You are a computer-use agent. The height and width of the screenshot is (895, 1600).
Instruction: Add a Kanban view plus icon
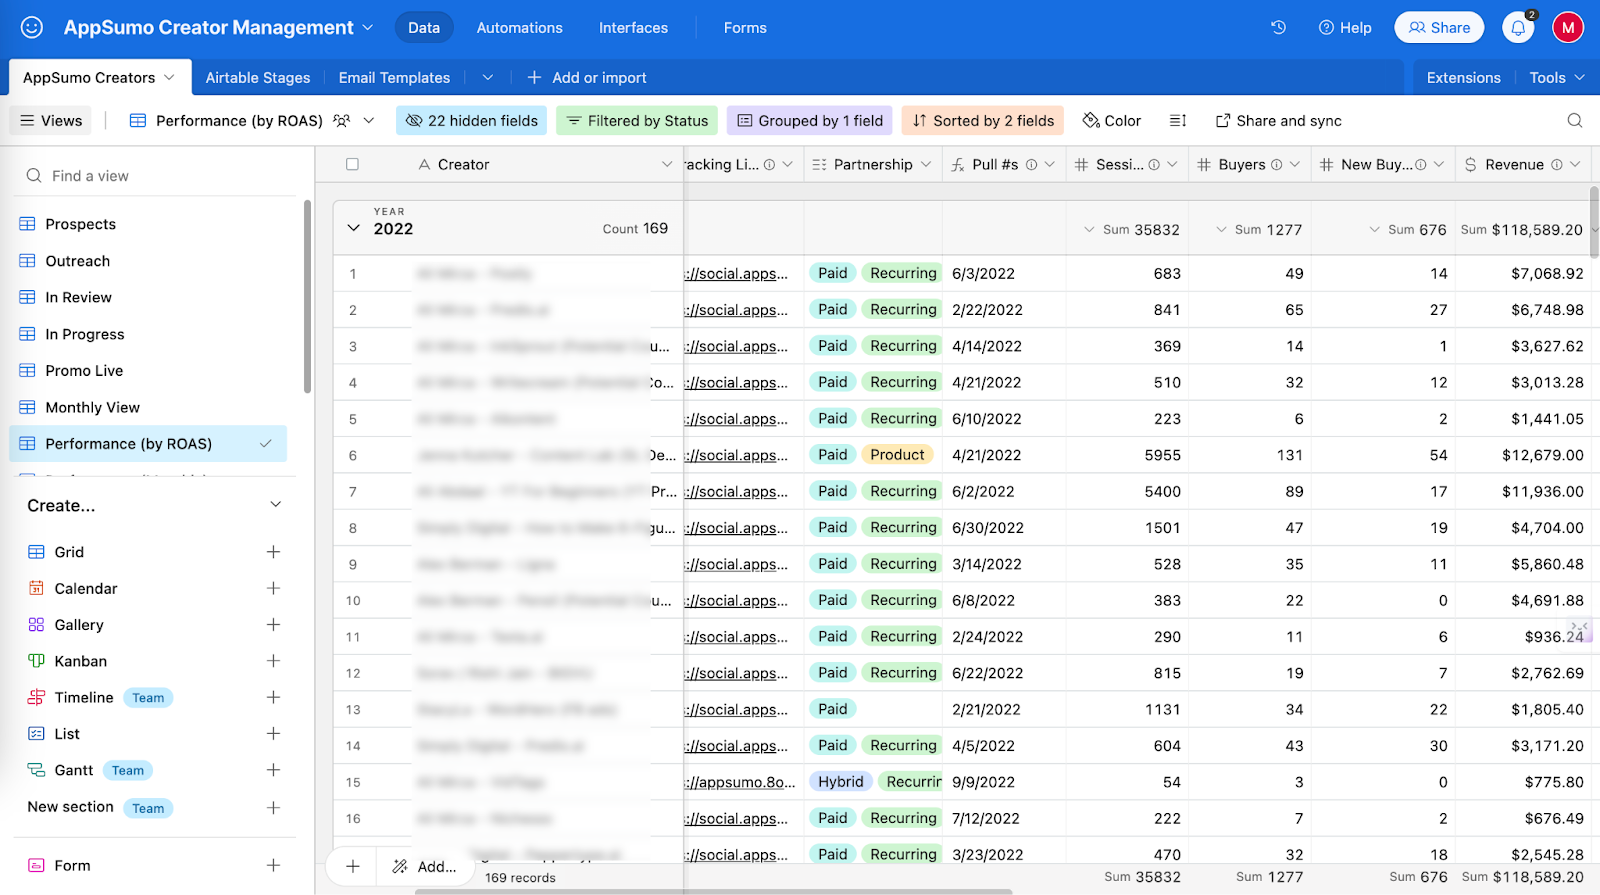click(273, 661)
